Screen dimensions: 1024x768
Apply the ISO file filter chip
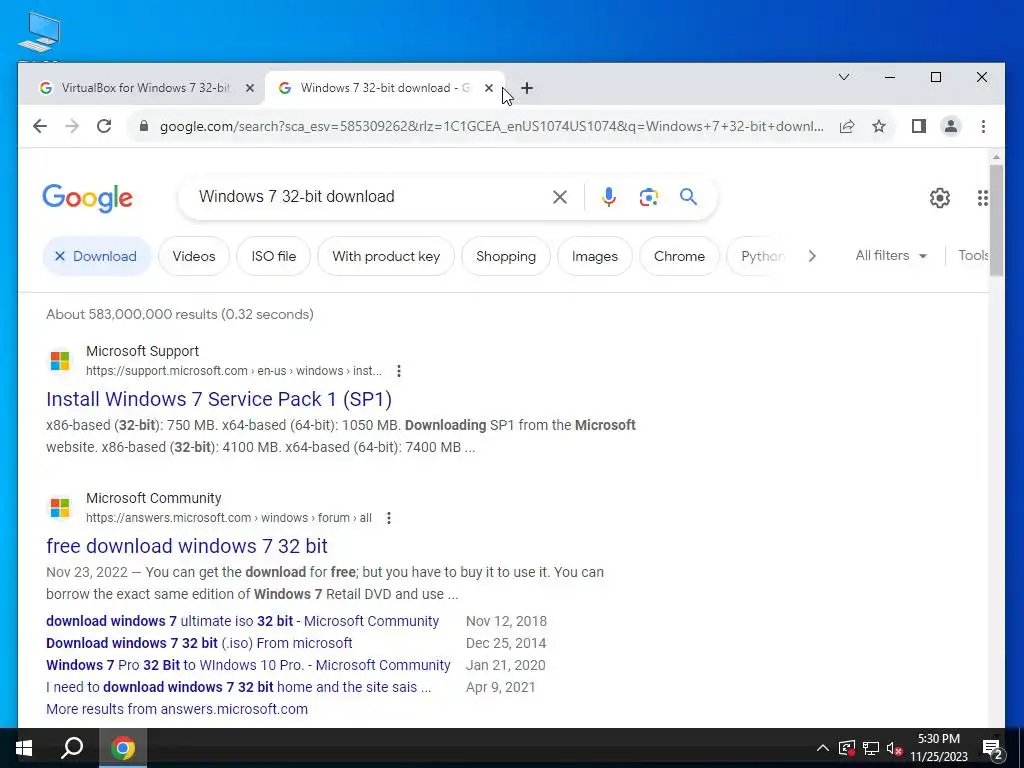coord(274,256)
